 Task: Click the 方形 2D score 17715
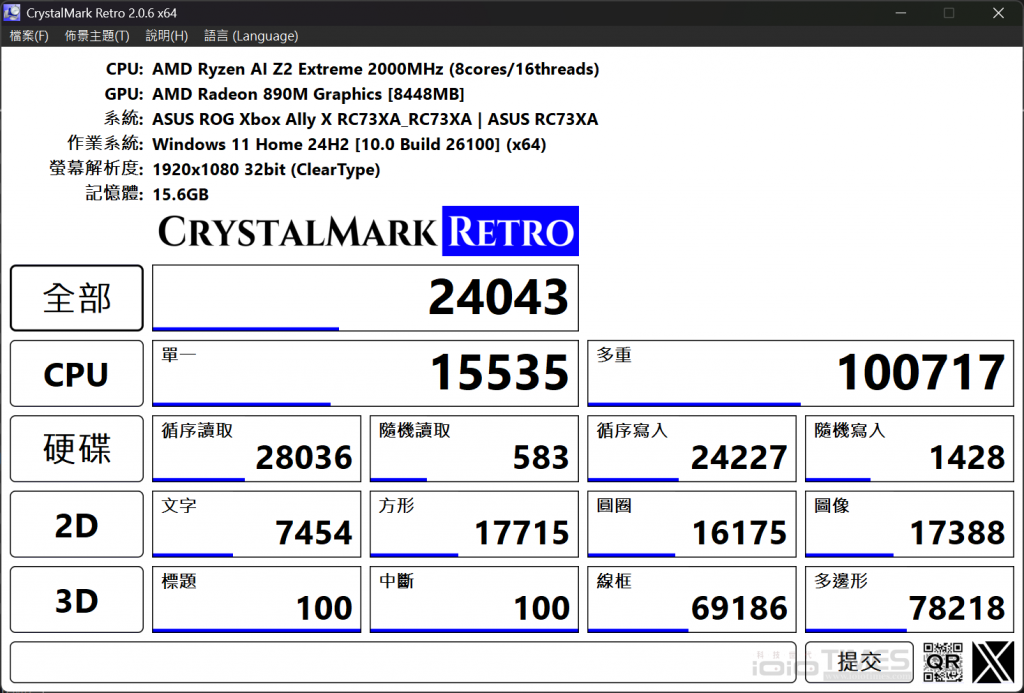[x=474, y=524]
